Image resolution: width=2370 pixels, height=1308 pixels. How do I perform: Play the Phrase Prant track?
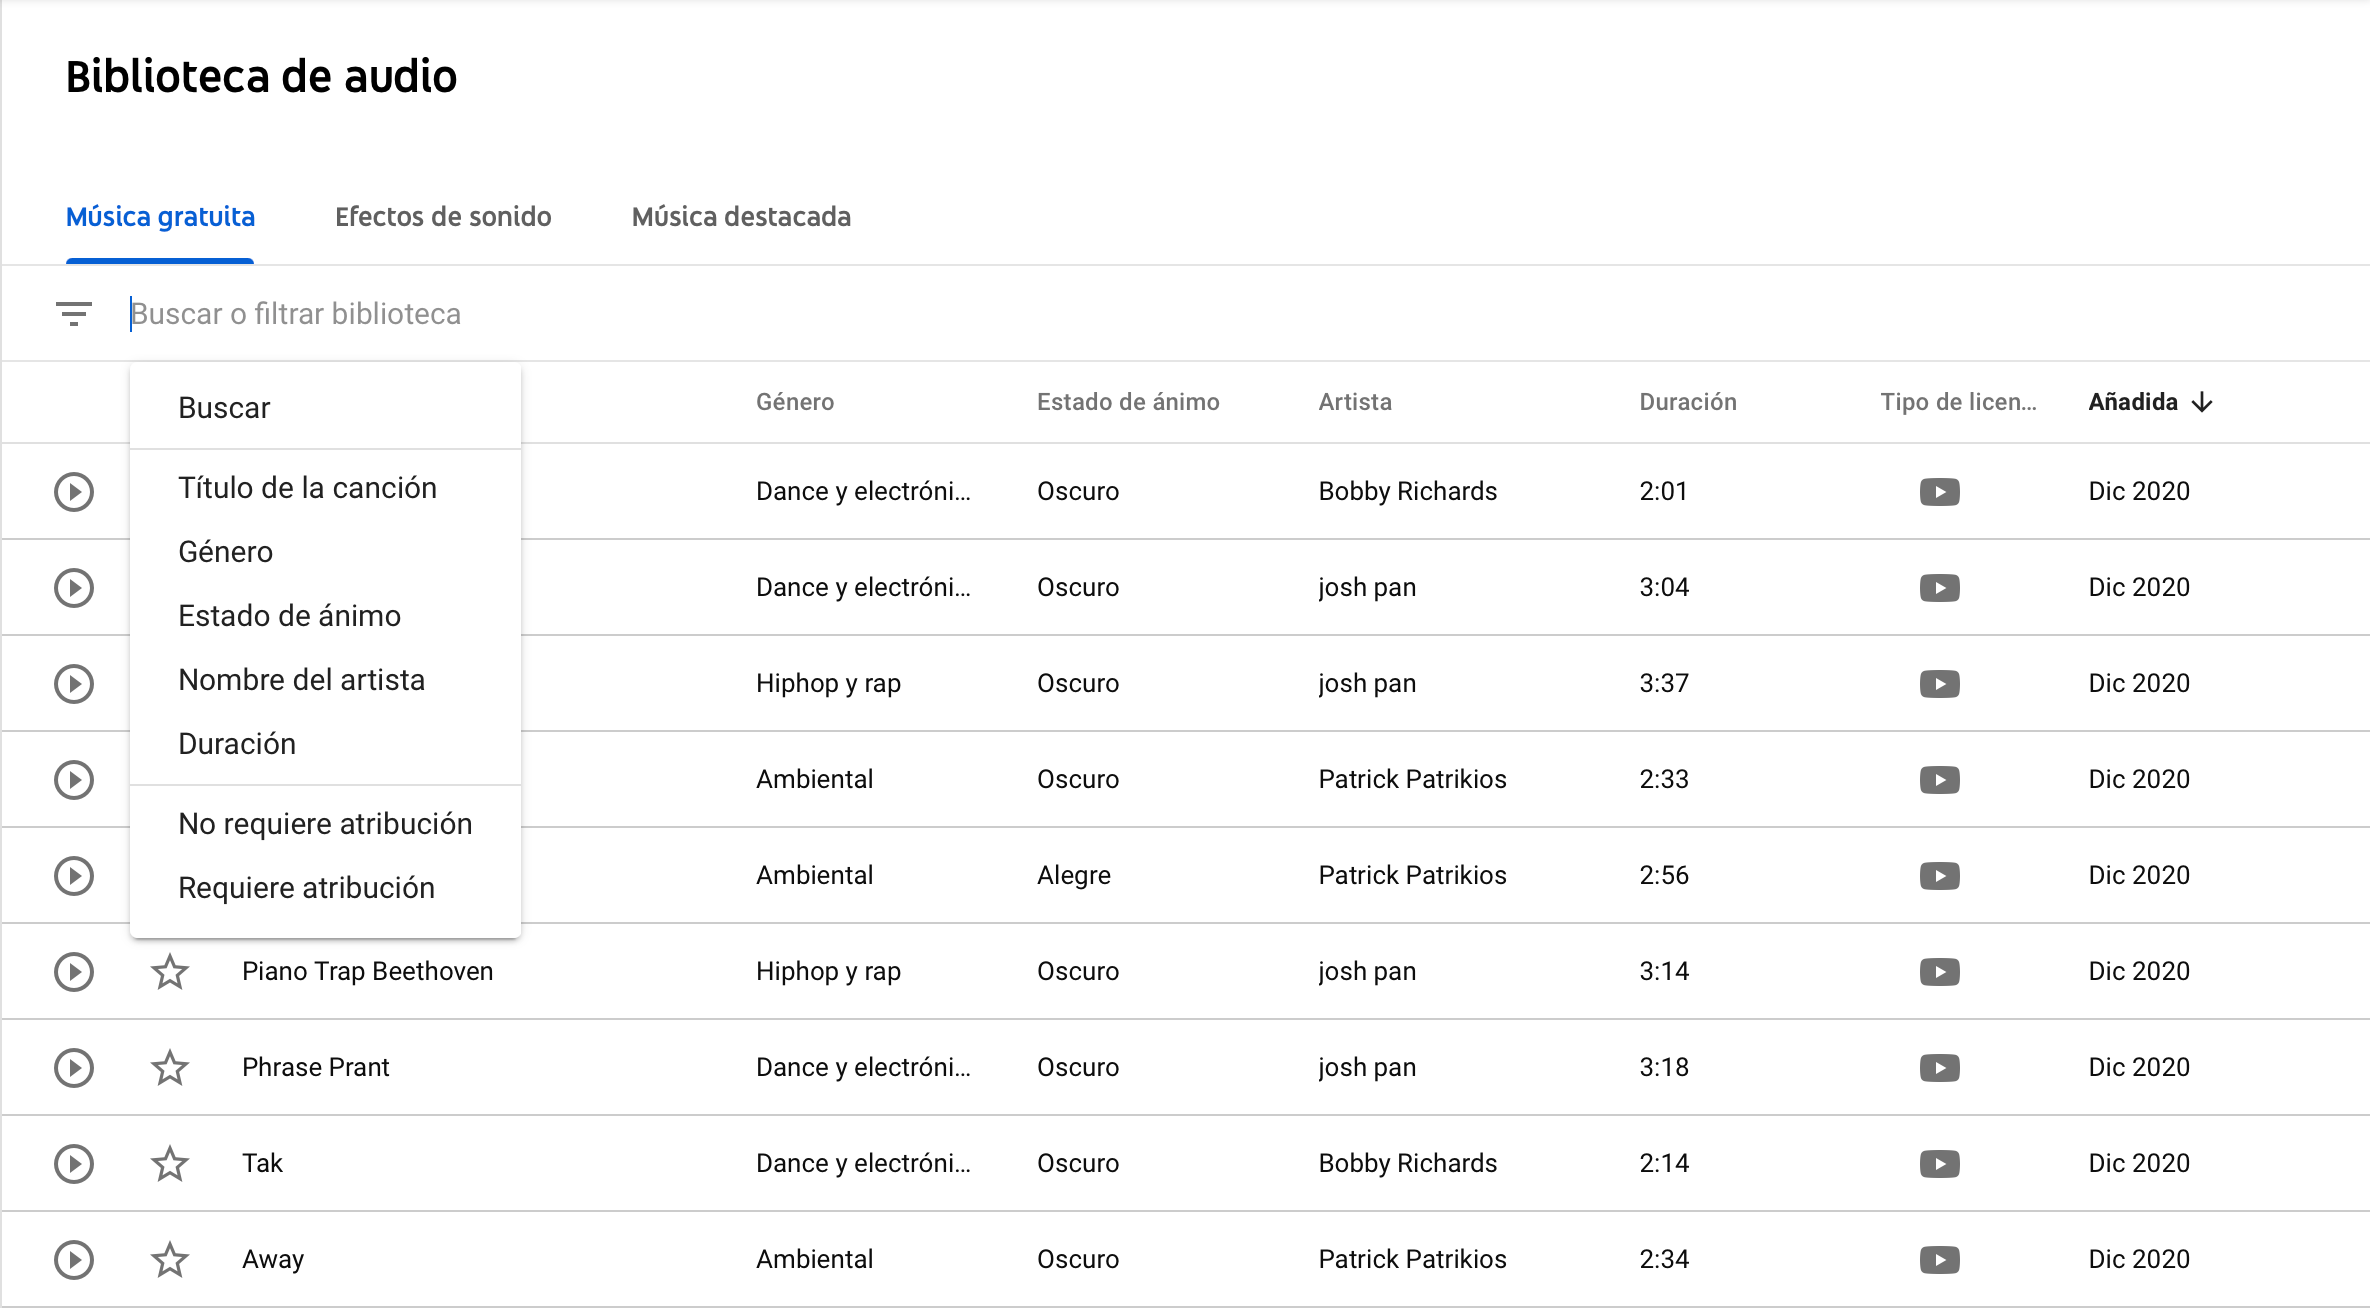pyautogui.click(x=74, y=1068)
